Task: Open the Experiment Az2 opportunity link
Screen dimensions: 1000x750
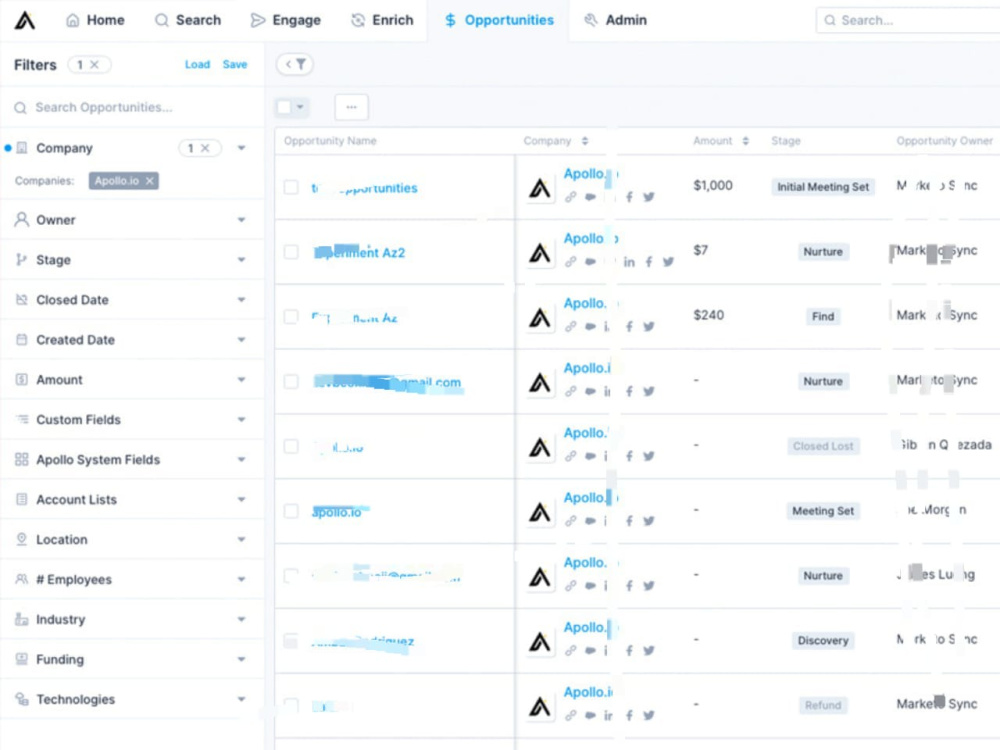Action: click(359, 253)
